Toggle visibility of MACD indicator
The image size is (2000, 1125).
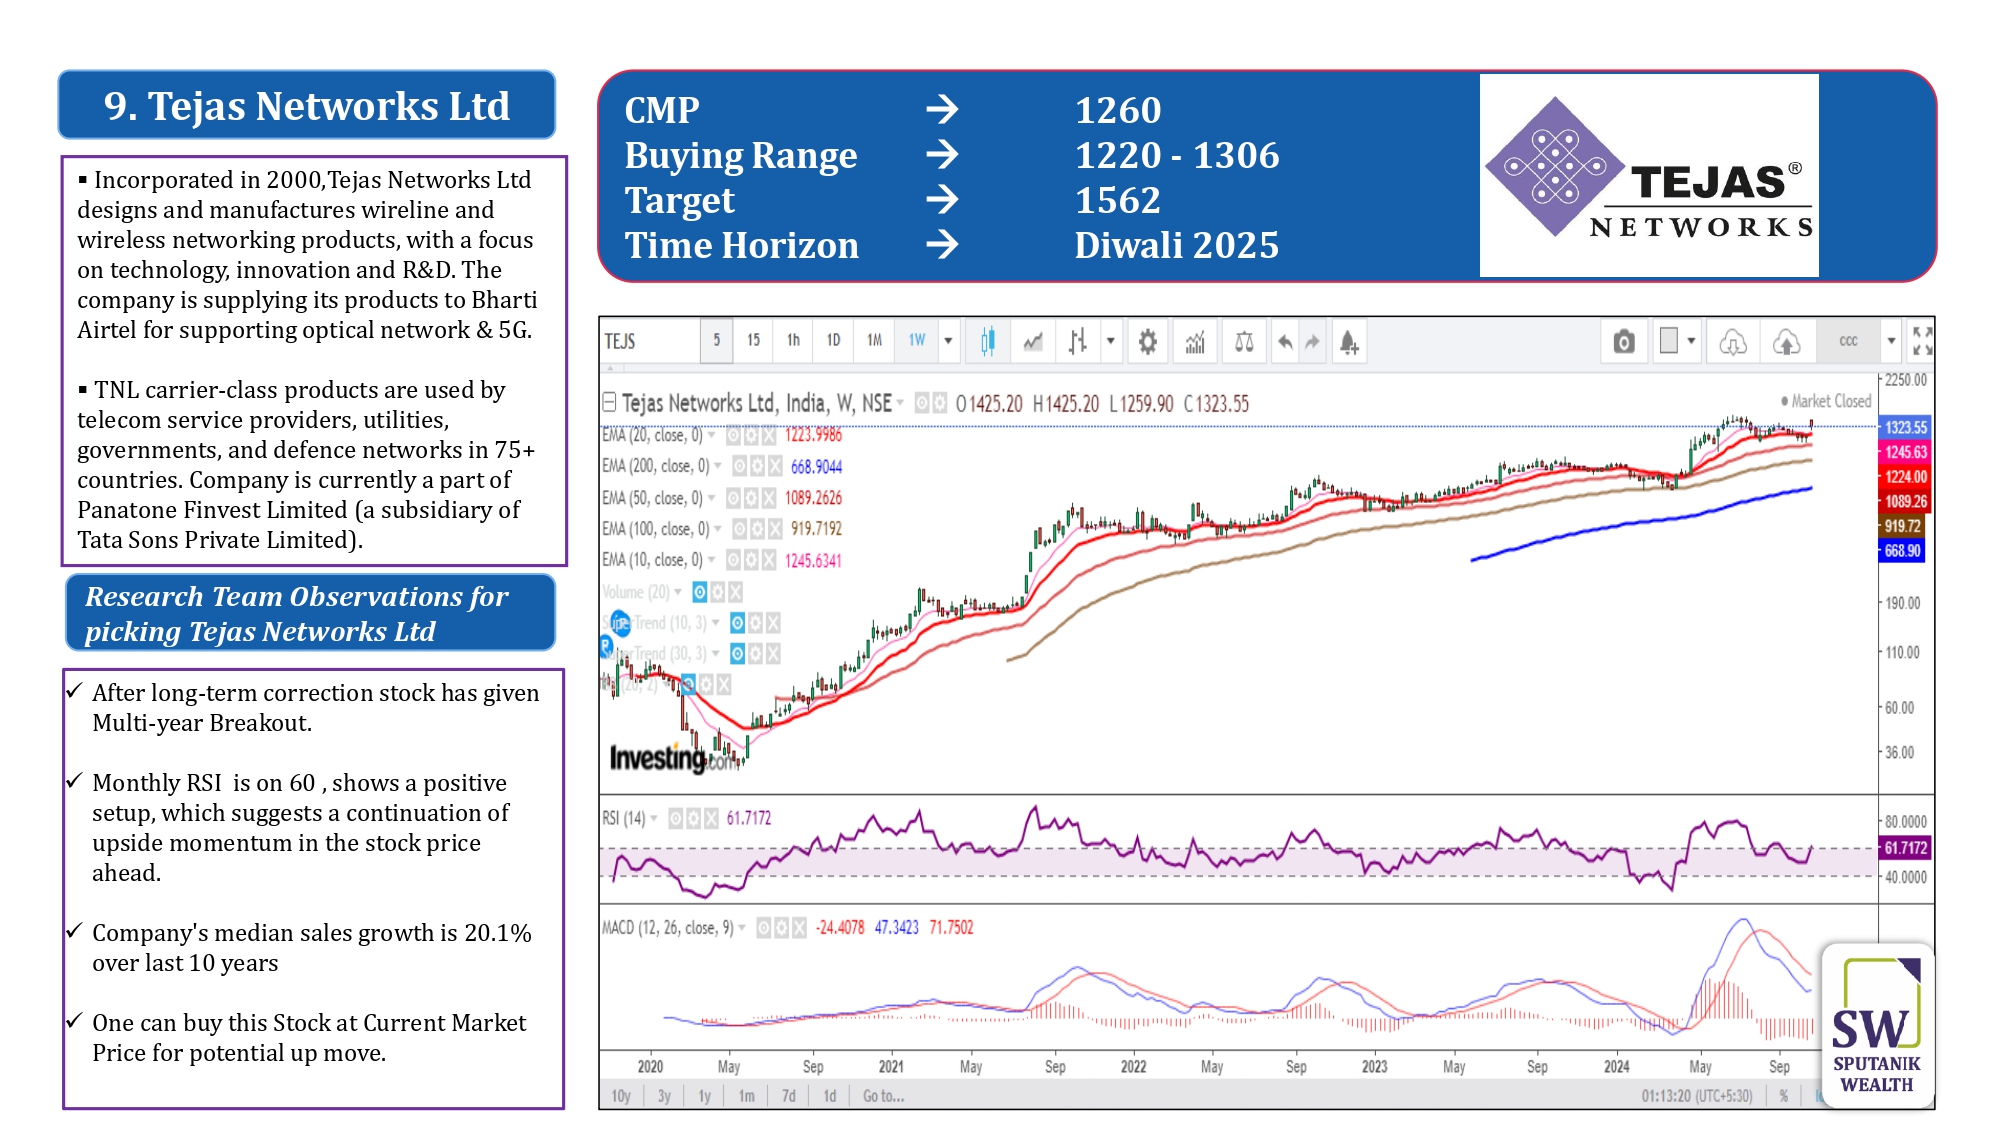coord(764,928)
